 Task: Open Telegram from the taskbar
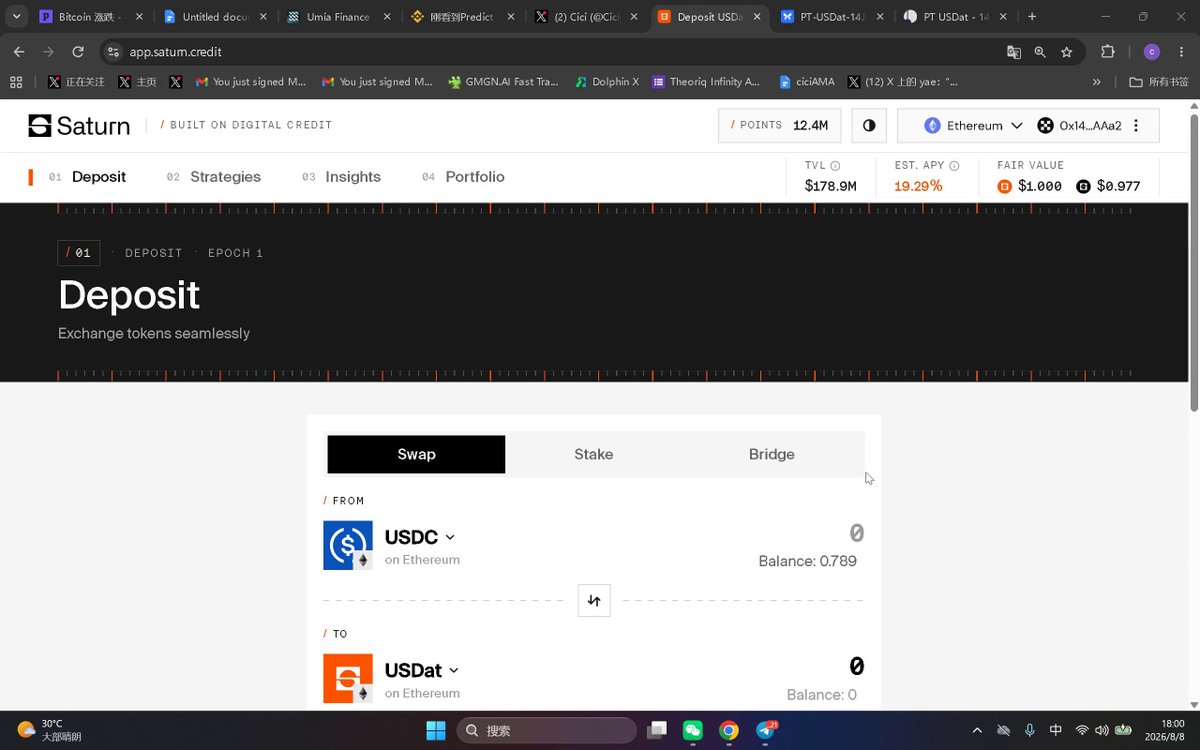coord(766,730)
